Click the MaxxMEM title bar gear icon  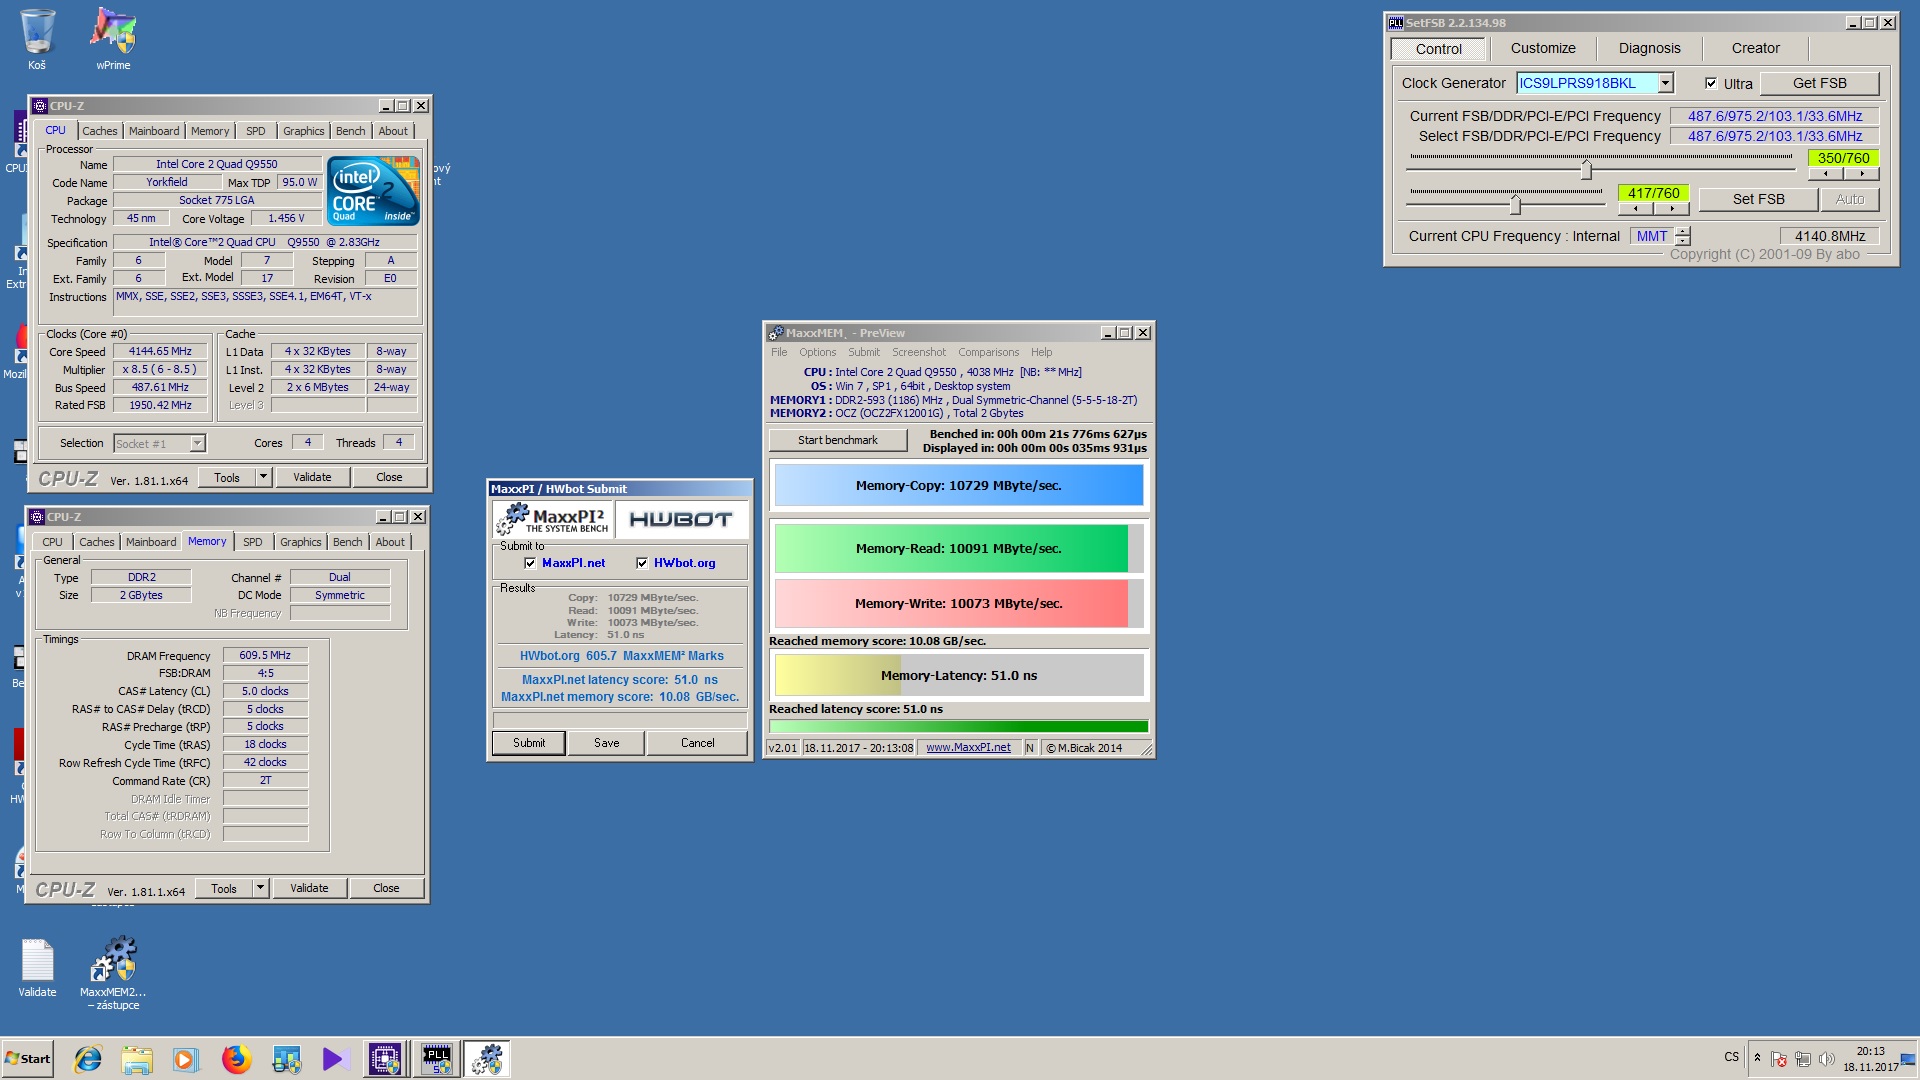coord(776,333)
